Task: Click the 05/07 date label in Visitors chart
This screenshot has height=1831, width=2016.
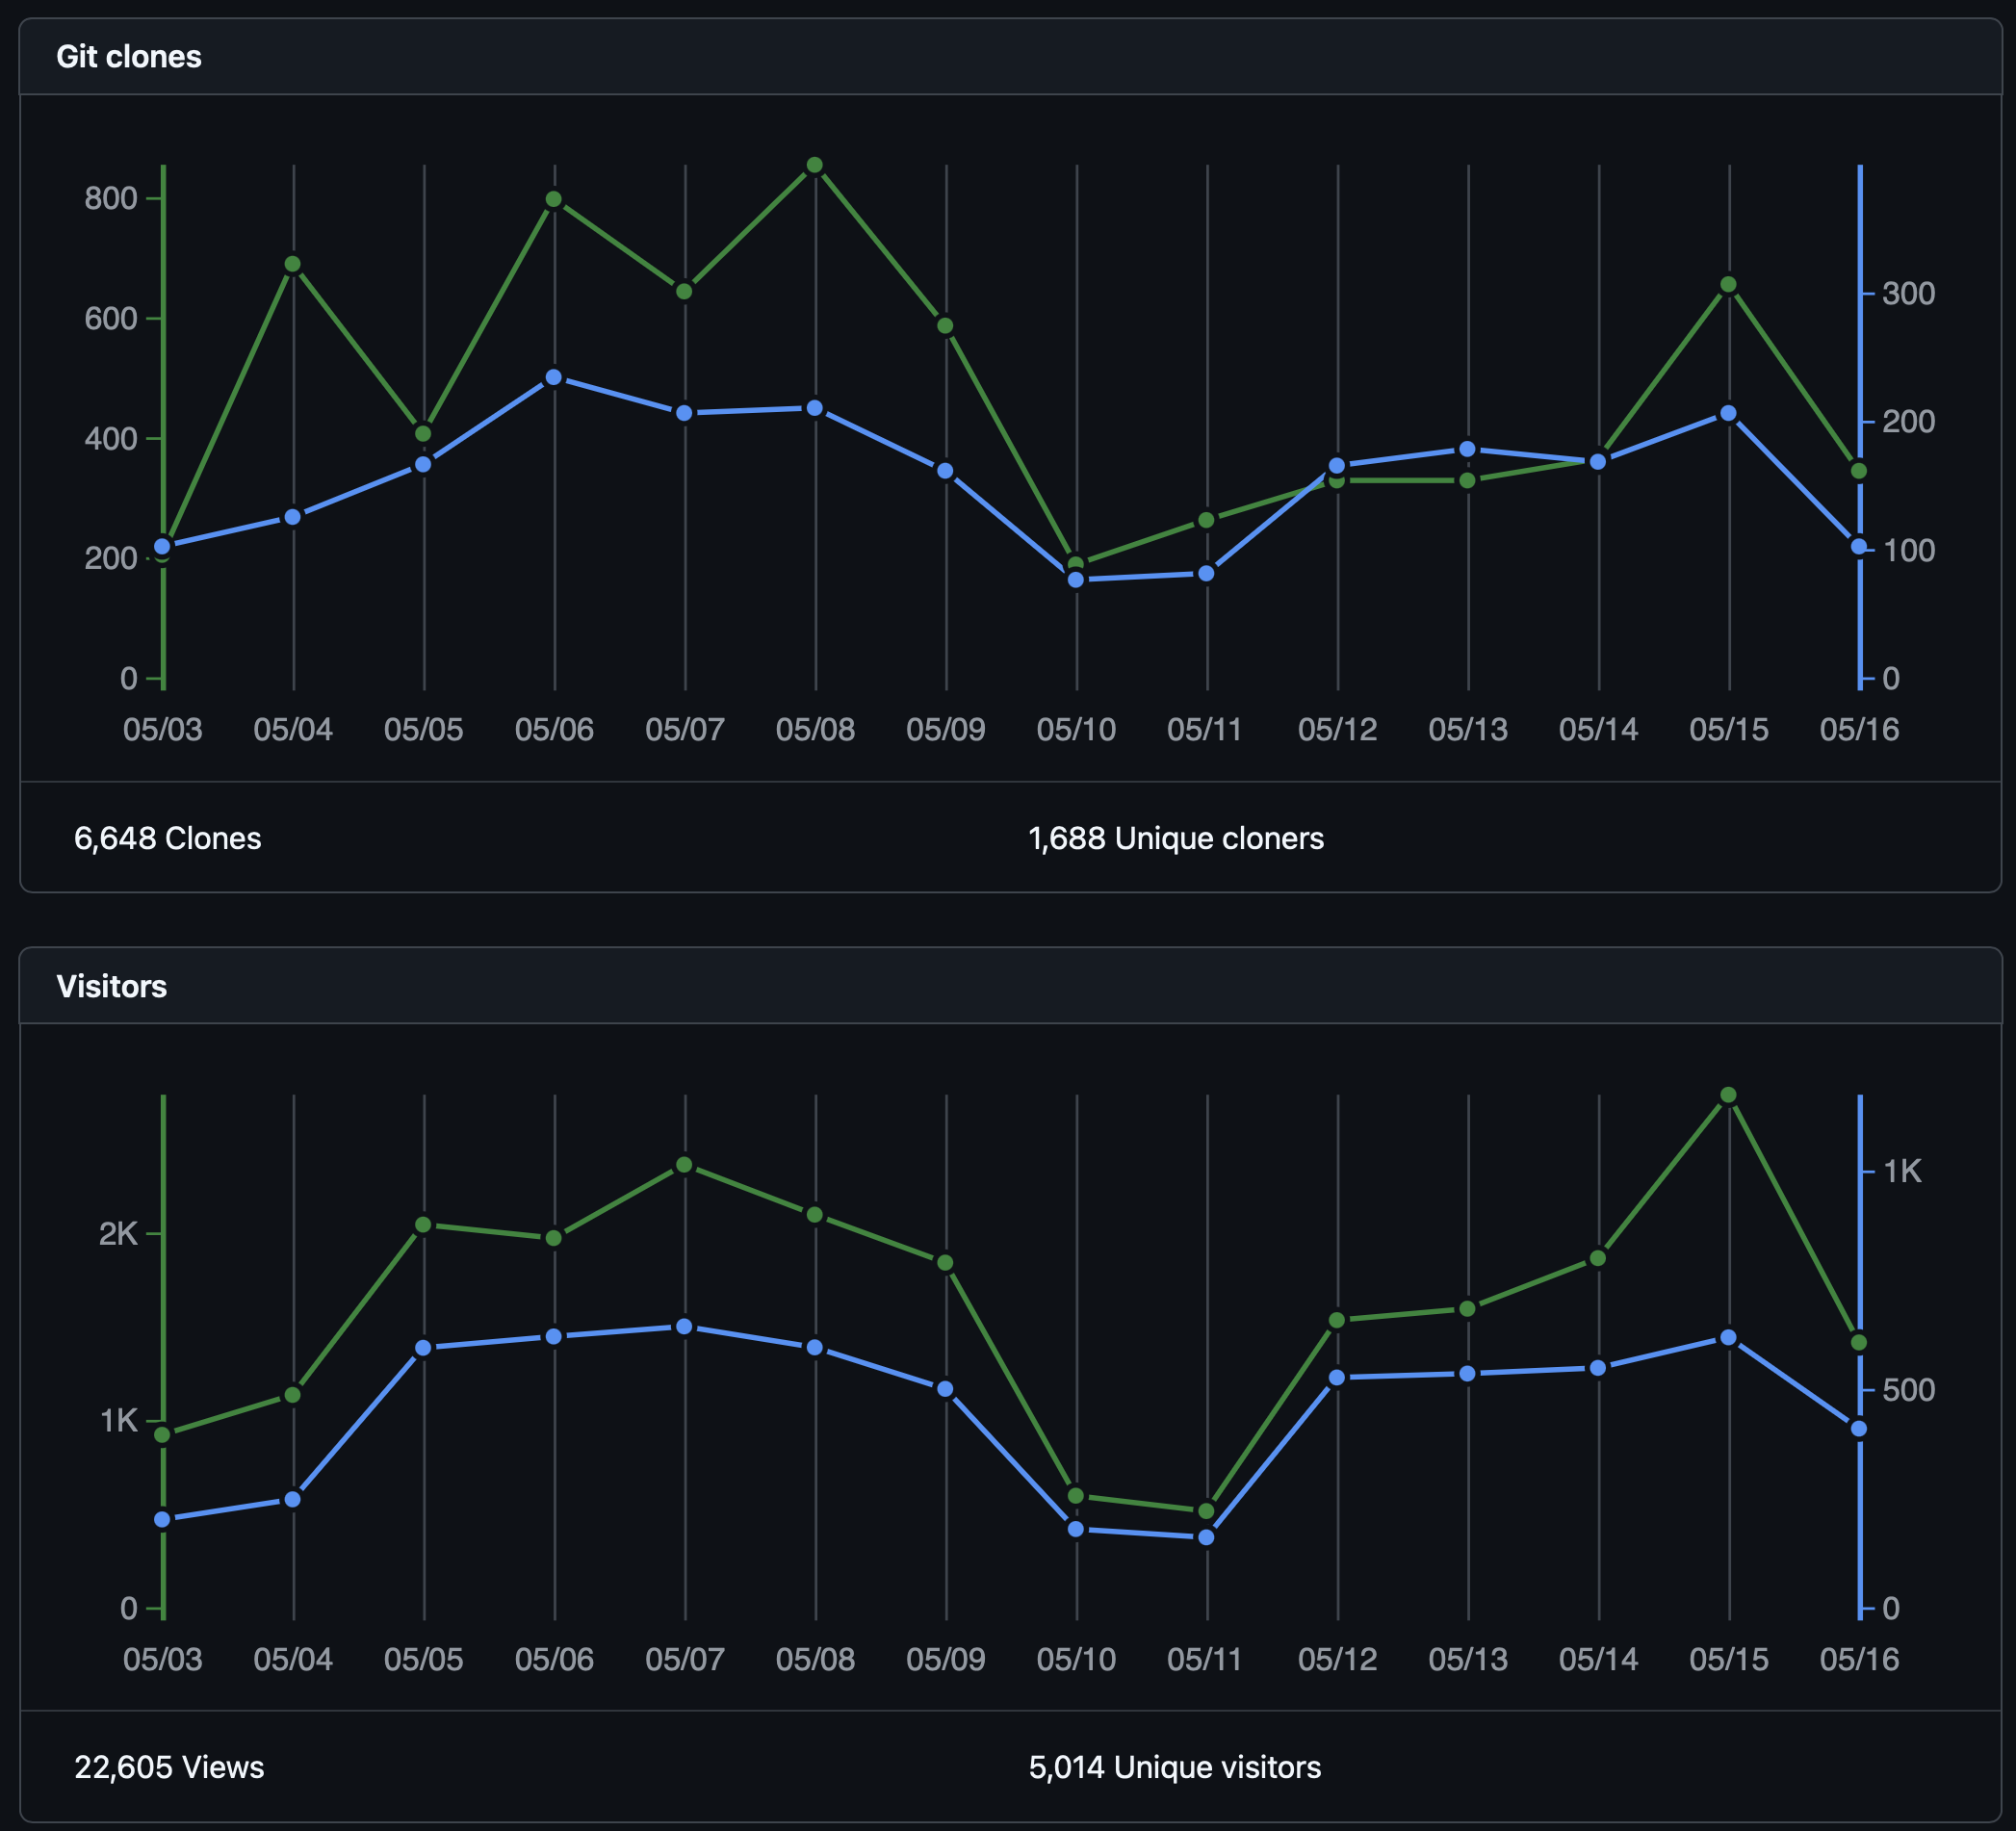Action: (x=684, y=1659)
